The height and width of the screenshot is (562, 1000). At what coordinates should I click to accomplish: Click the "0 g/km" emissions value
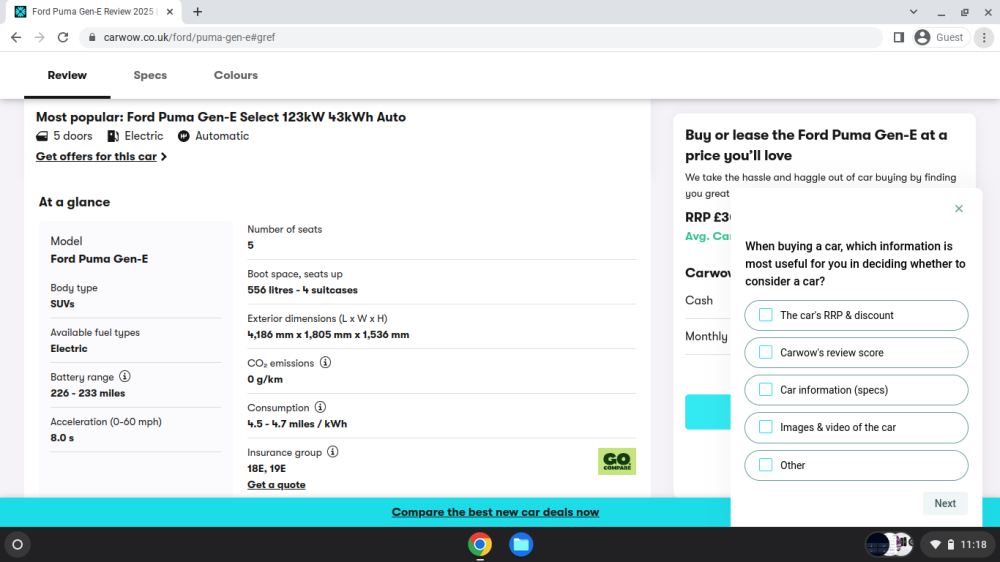click(265, 379)
